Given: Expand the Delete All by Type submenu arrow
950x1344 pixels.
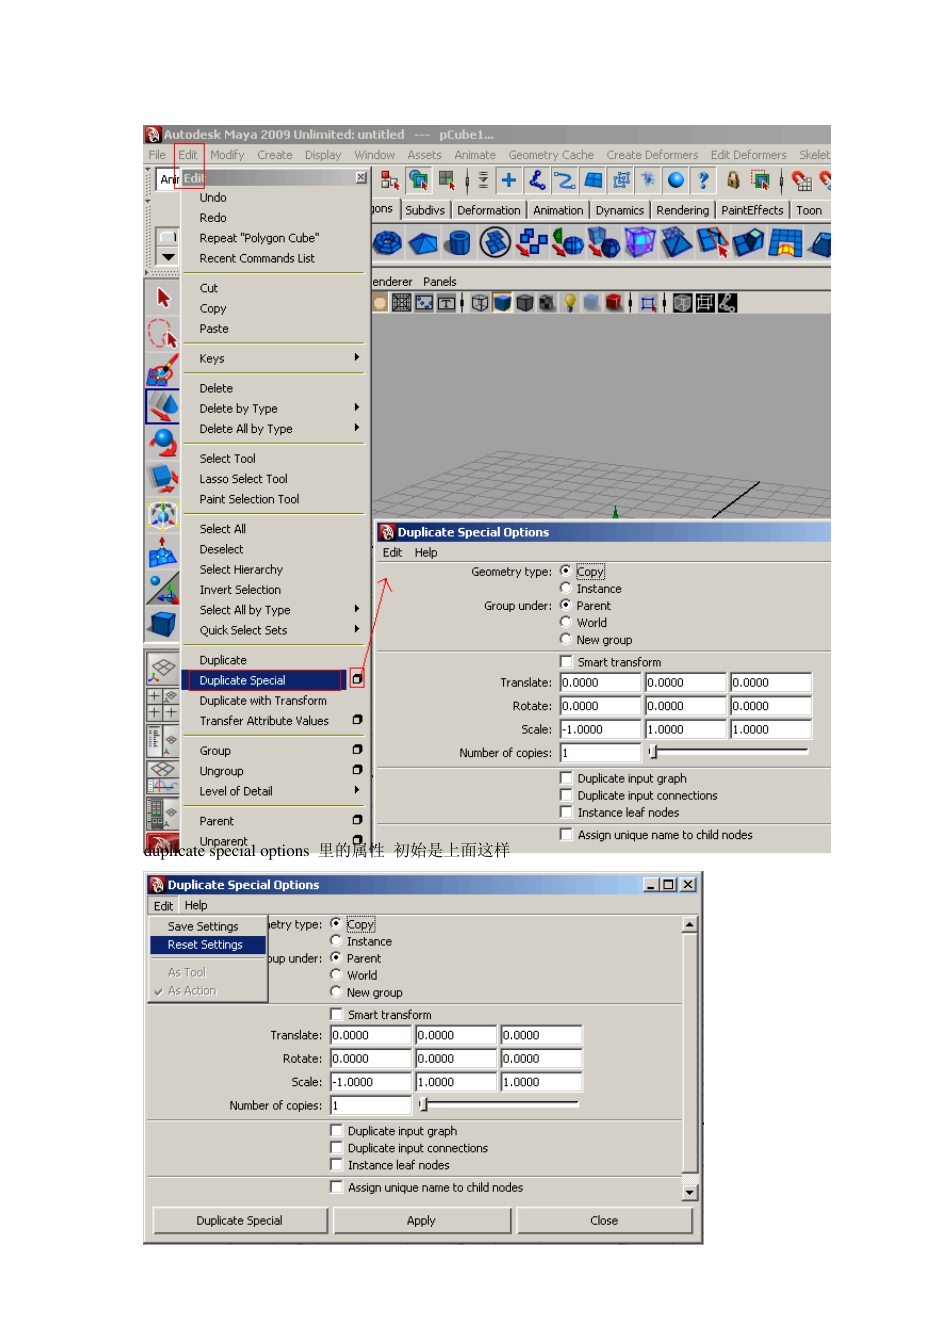Looking at the screenshot, I should (357, 428).
